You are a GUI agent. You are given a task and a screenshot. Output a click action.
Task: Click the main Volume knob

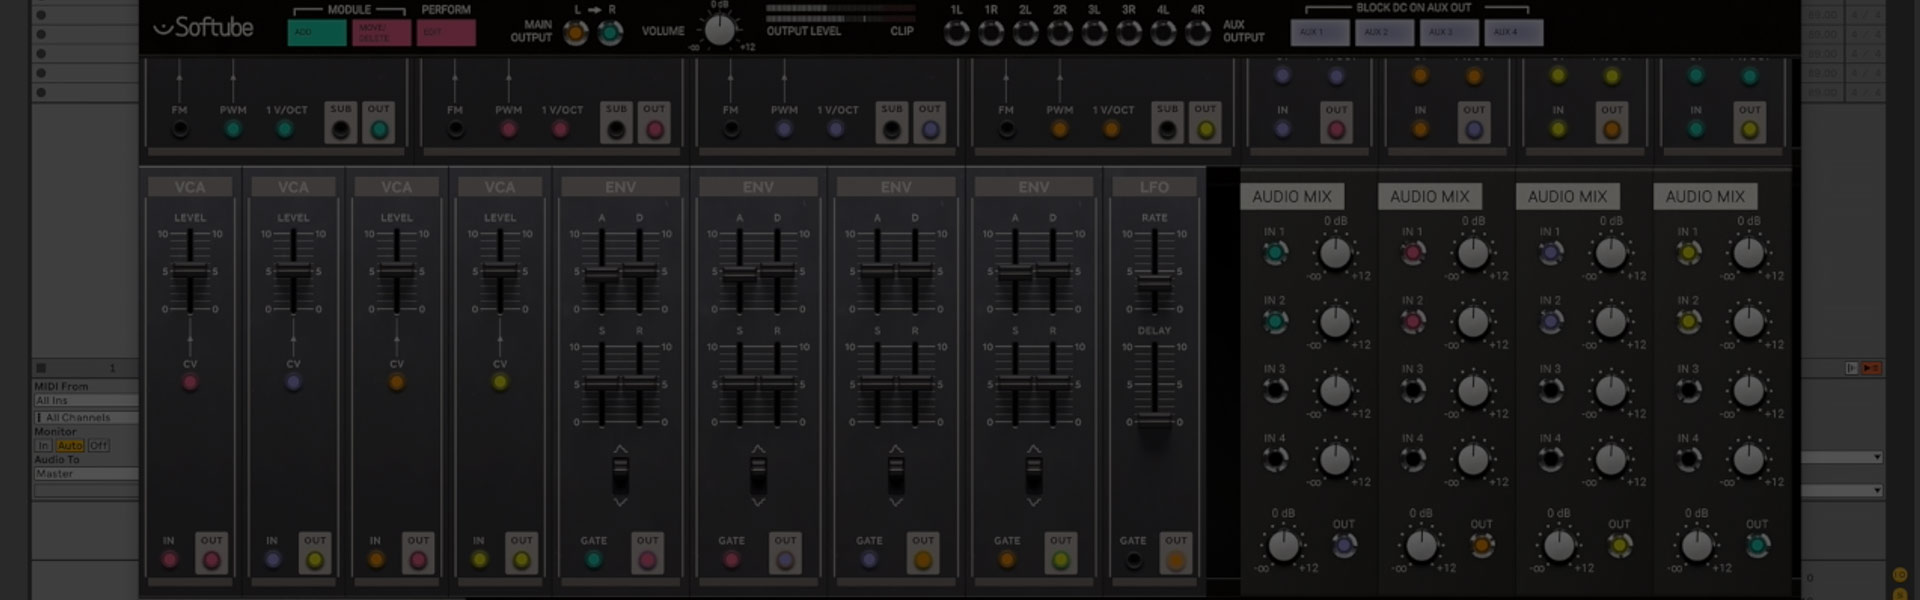[x=719, y=30]
